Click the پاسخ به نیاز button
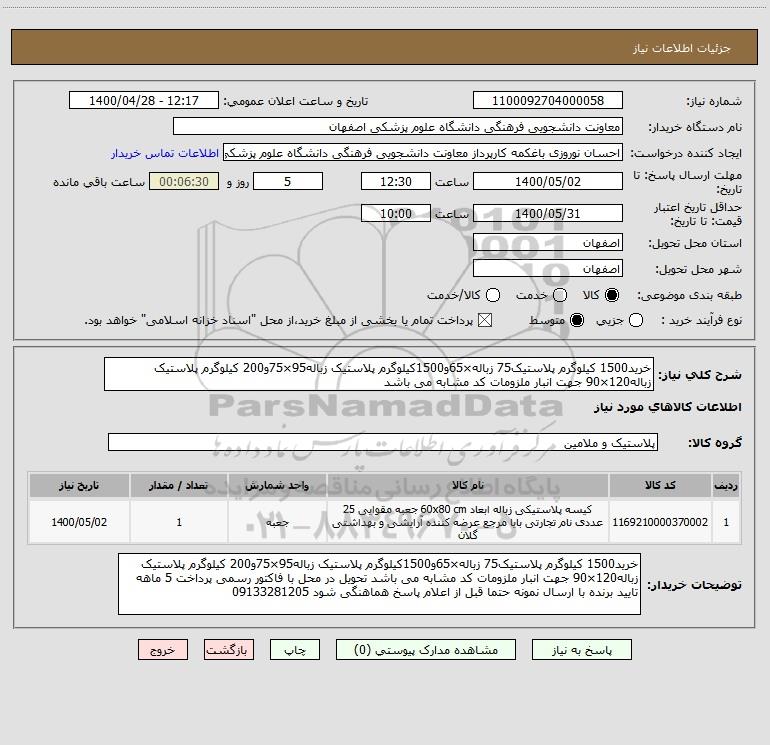 [x=581, y=650]
